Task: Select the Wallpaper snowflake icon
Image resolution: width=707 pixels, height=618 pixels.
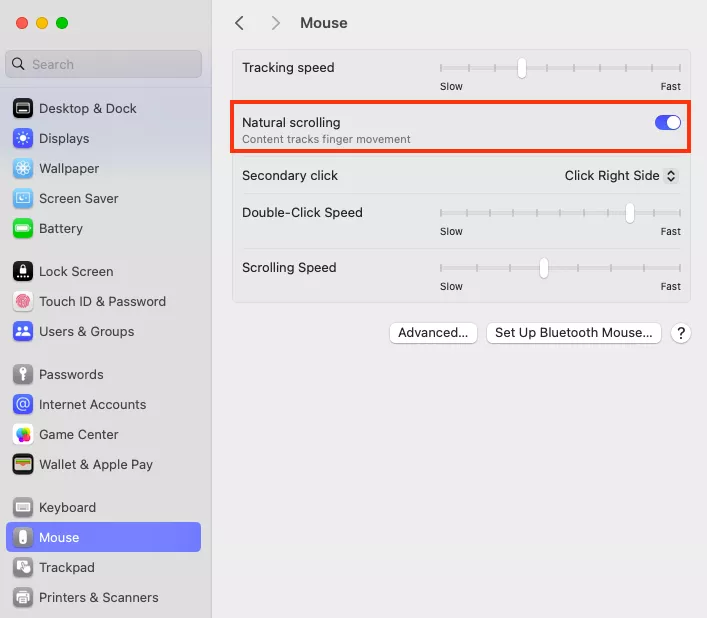Action: click(x=23, y=169)
